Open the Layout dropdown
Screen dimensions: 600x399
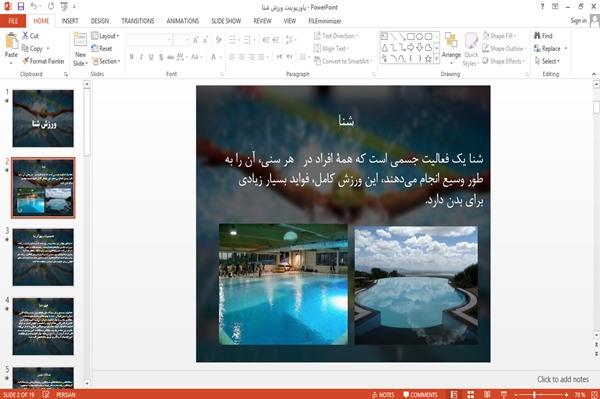click(x=105, y=36)
